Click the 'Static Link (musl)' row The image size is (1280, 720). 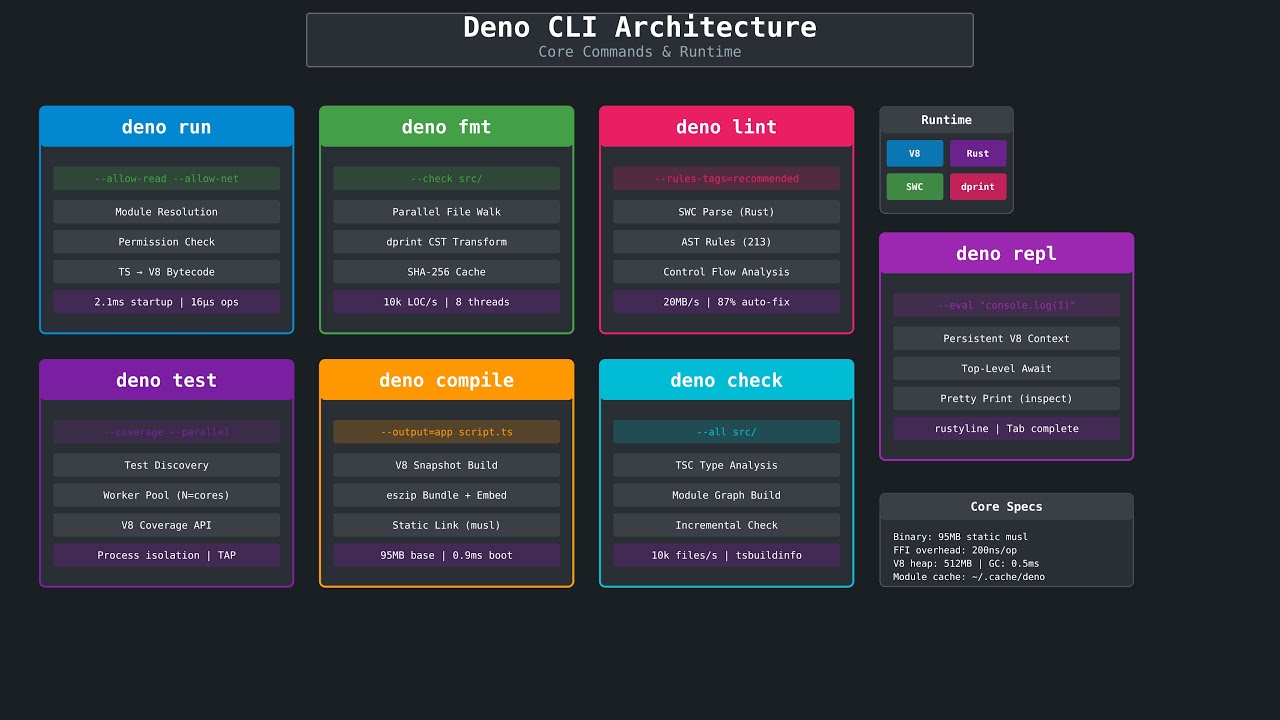tap(447, 525)
